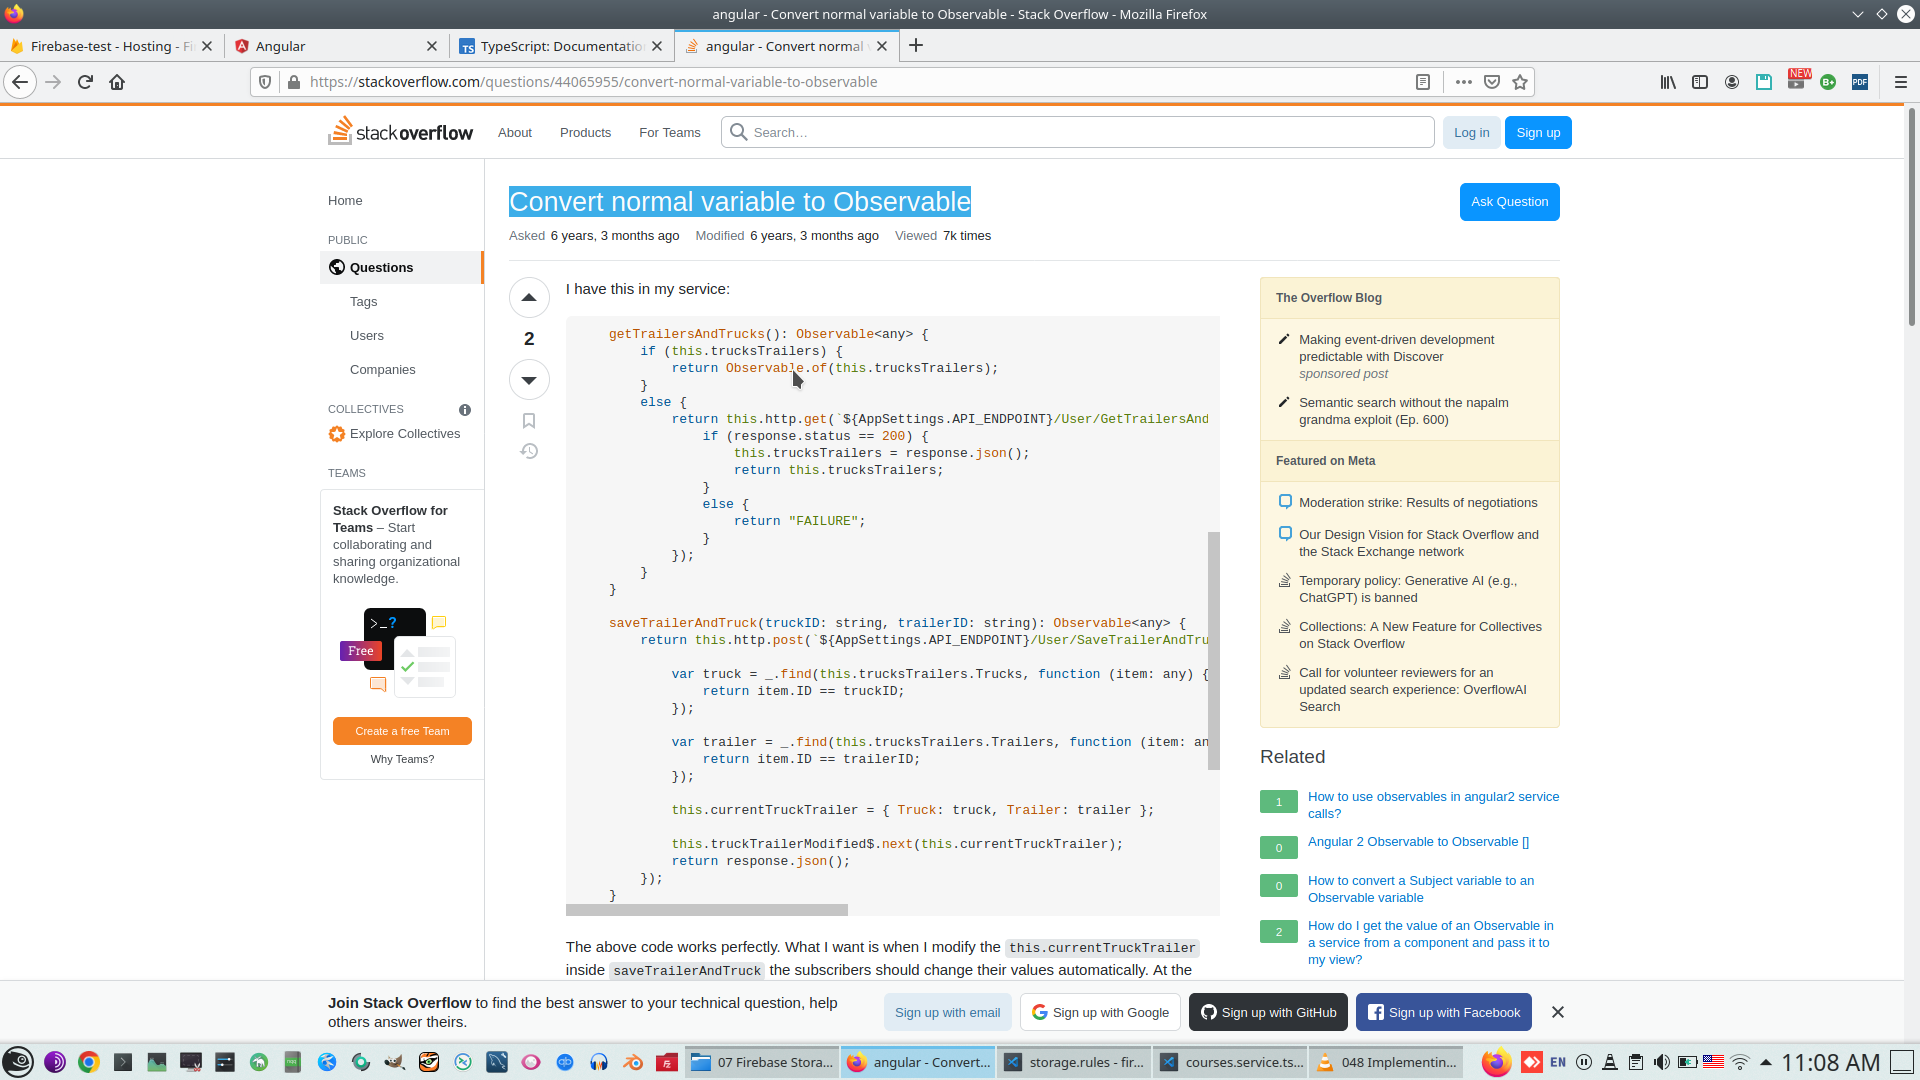Image resolution: width=1920 pixels, height=1080 pixels.
Task: Open Products menu in header
Action: (585, 133)
